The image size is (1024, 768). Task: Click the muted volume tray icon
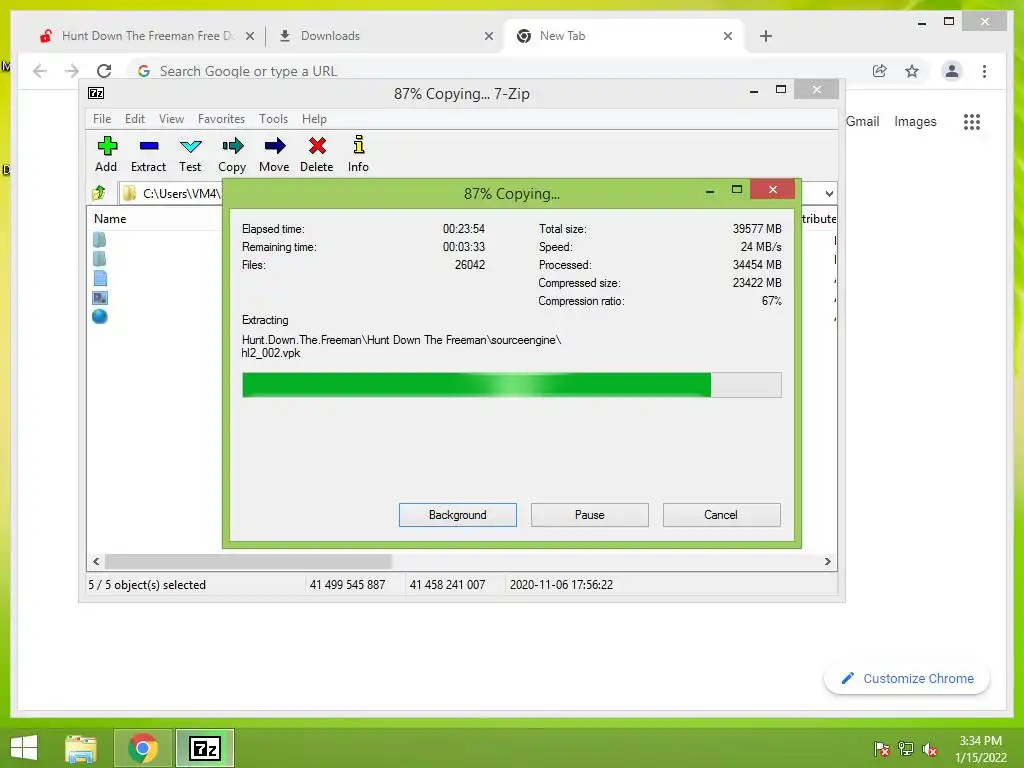point(930,749)
